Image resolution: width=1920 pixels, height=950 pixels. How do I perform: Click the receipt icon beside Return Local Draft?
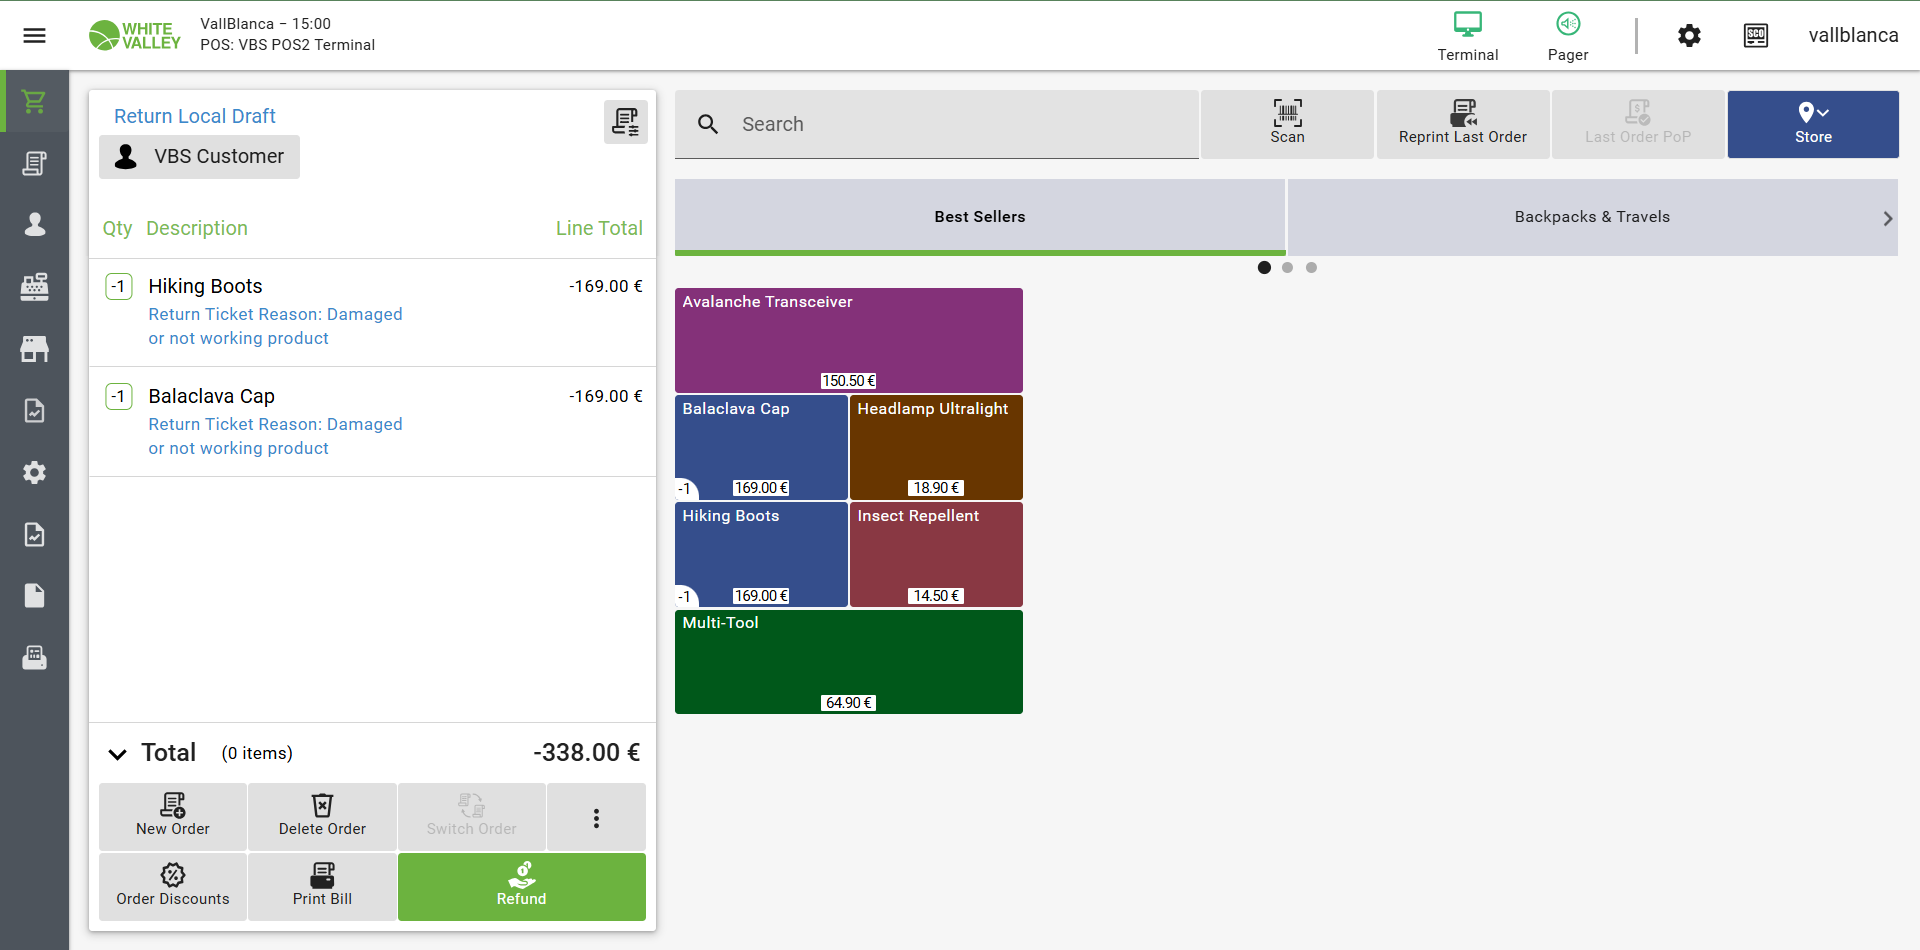coord(625,122)
